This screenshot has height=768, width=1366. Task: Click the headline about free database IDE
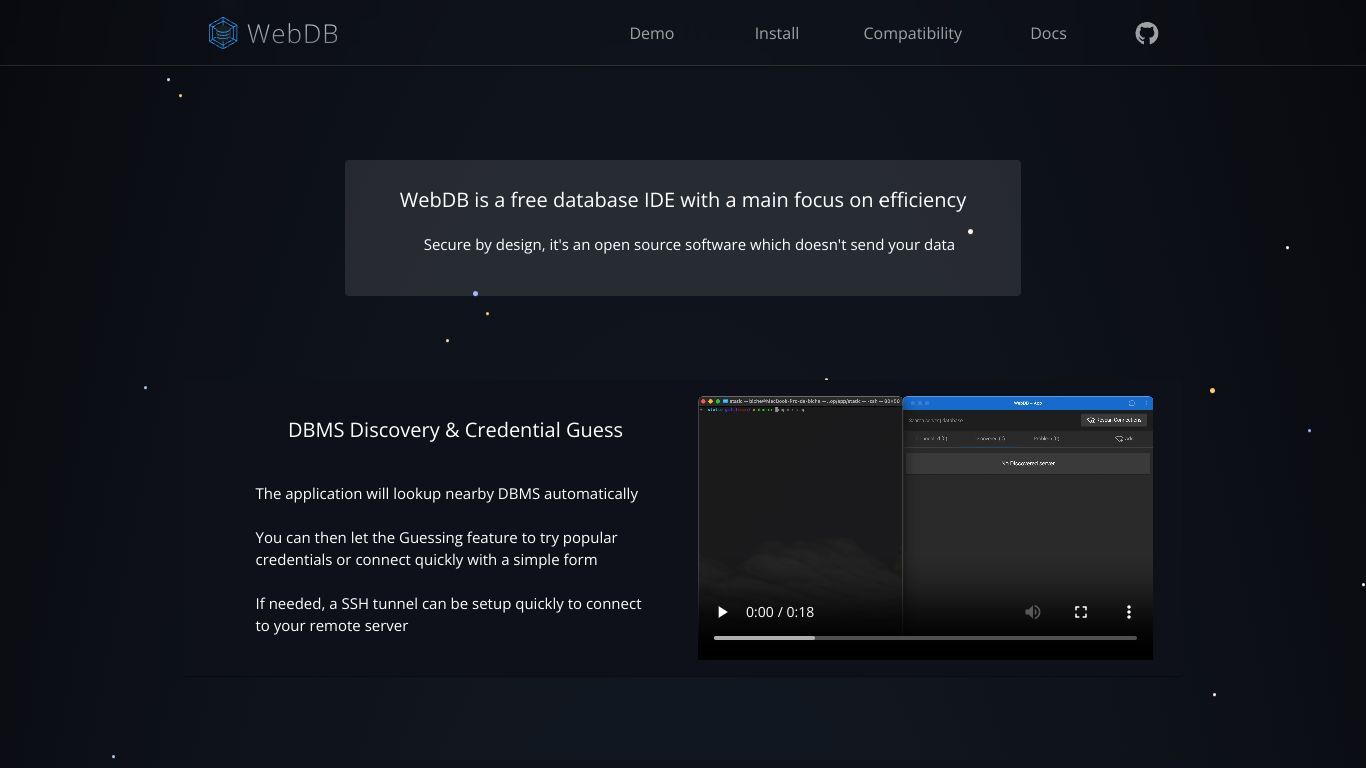[x=683, y=200]
